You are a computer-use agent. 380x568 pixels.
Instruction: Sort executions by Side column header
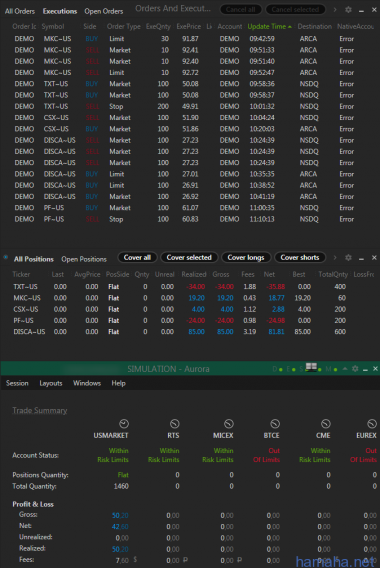coord(90,26)
